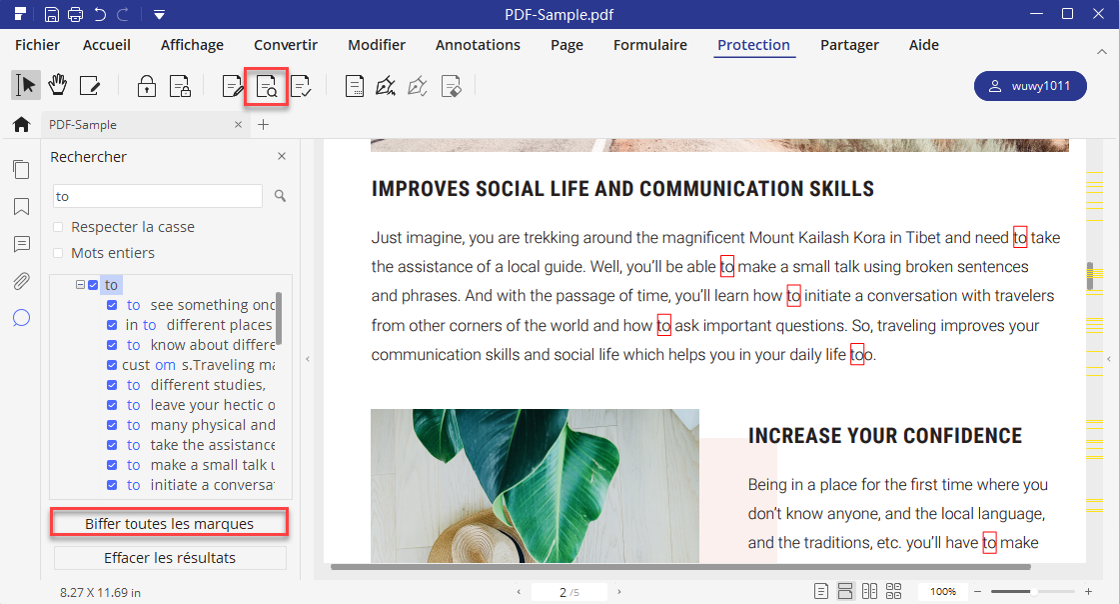Enable the Respecter la casse option
The image size is (1120, 604).
[x=57, y=228]
